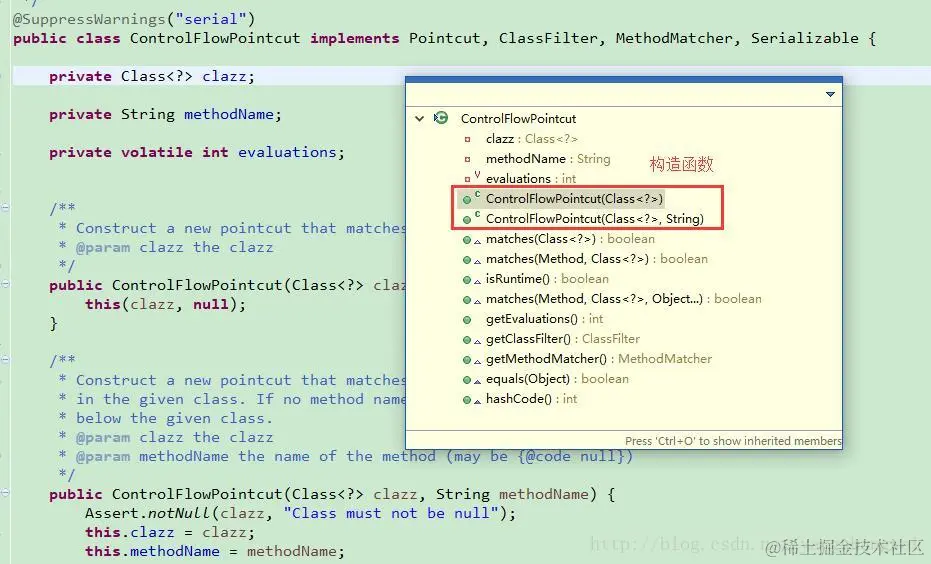Click the ControlFlowPointcut class icon in outline

(x=441, y=118)
